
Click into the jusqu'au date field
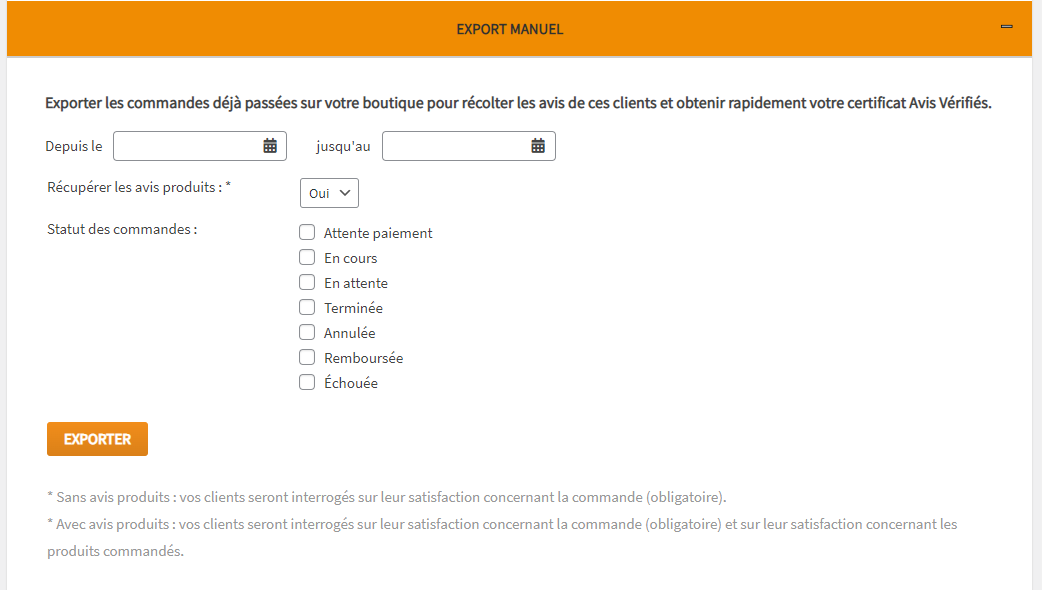pos(456,146)
